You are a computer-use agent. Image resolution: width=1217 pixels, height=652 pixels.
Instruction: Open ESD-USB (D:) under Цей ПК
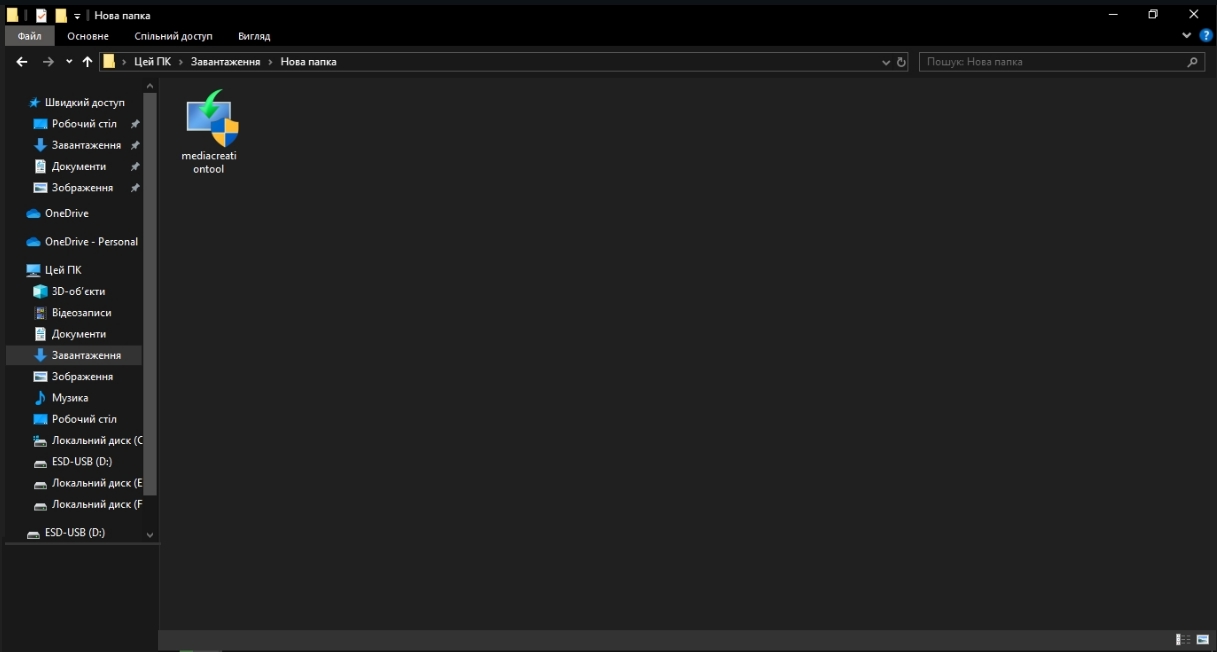pyautogui.click(x=73, y=462)
